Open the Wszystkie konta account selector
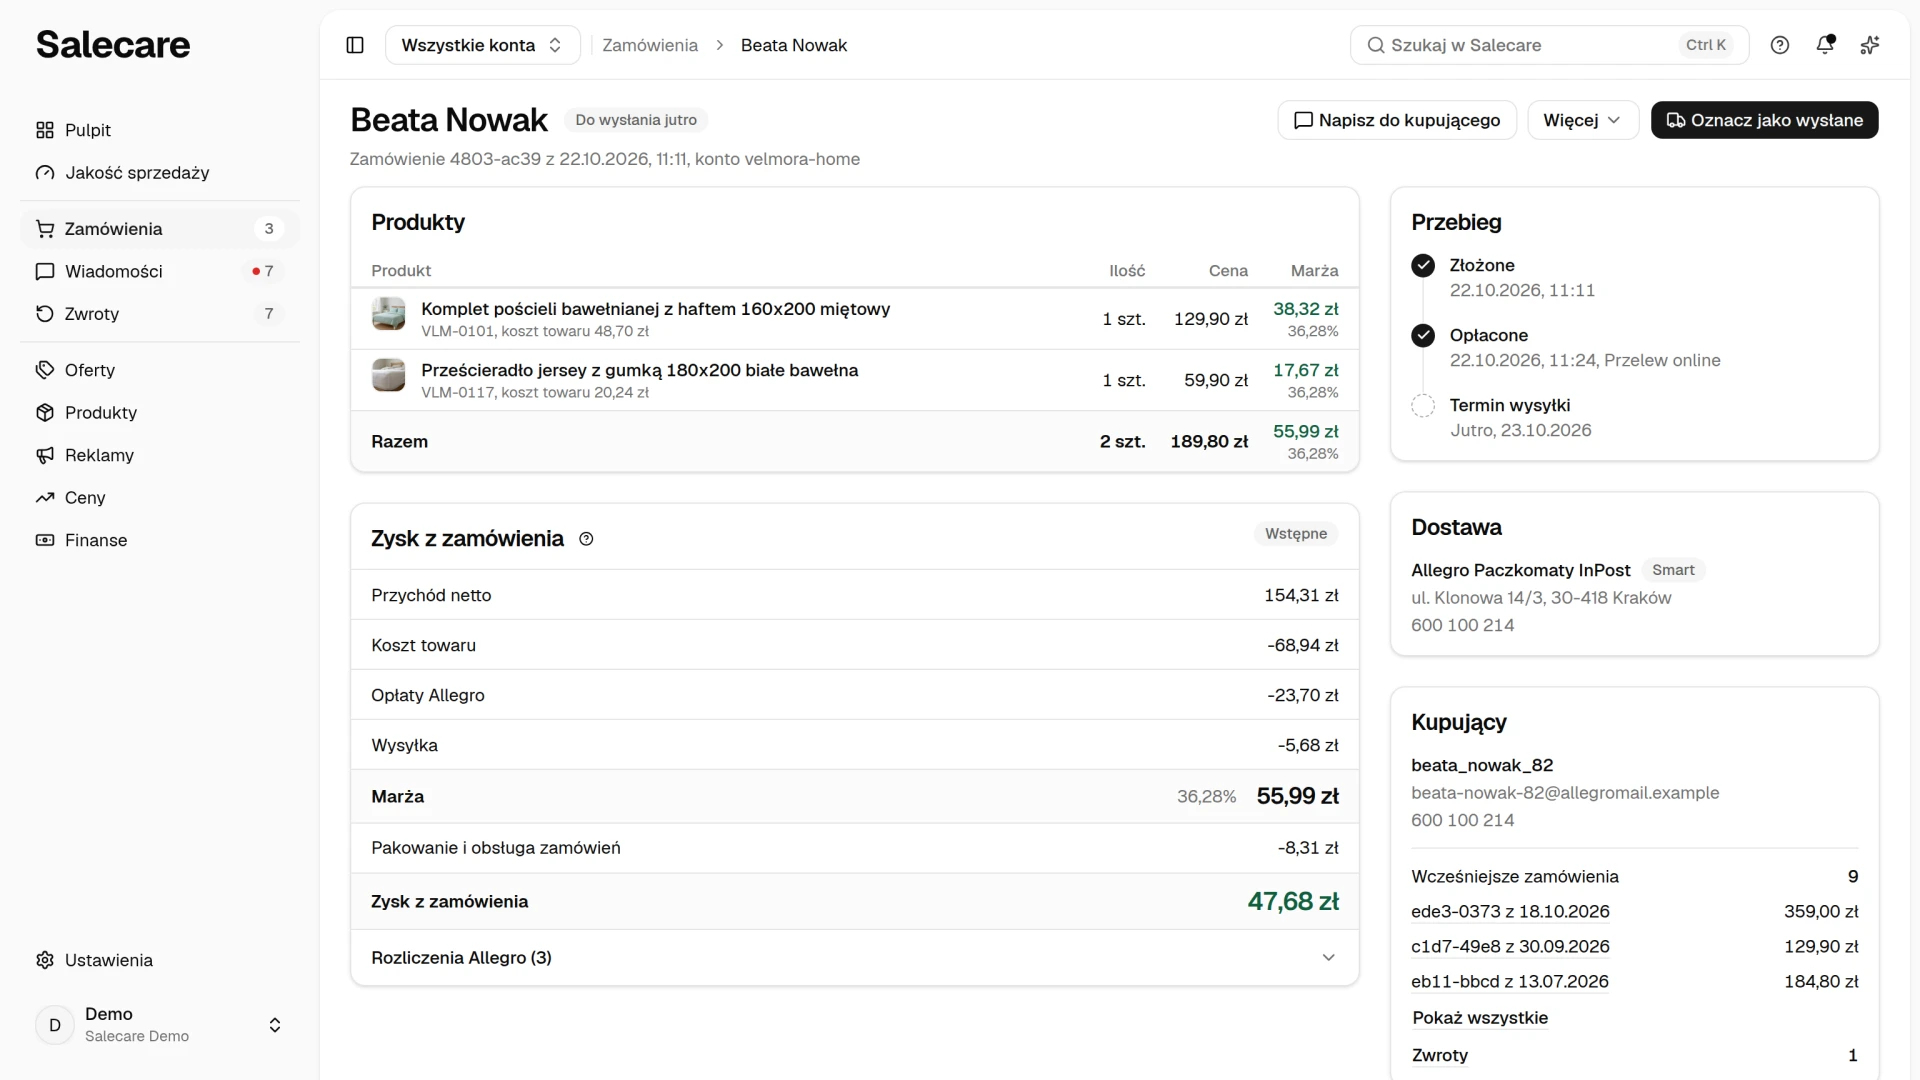Screen dimensions: 1920x1080 pos(483,45)
